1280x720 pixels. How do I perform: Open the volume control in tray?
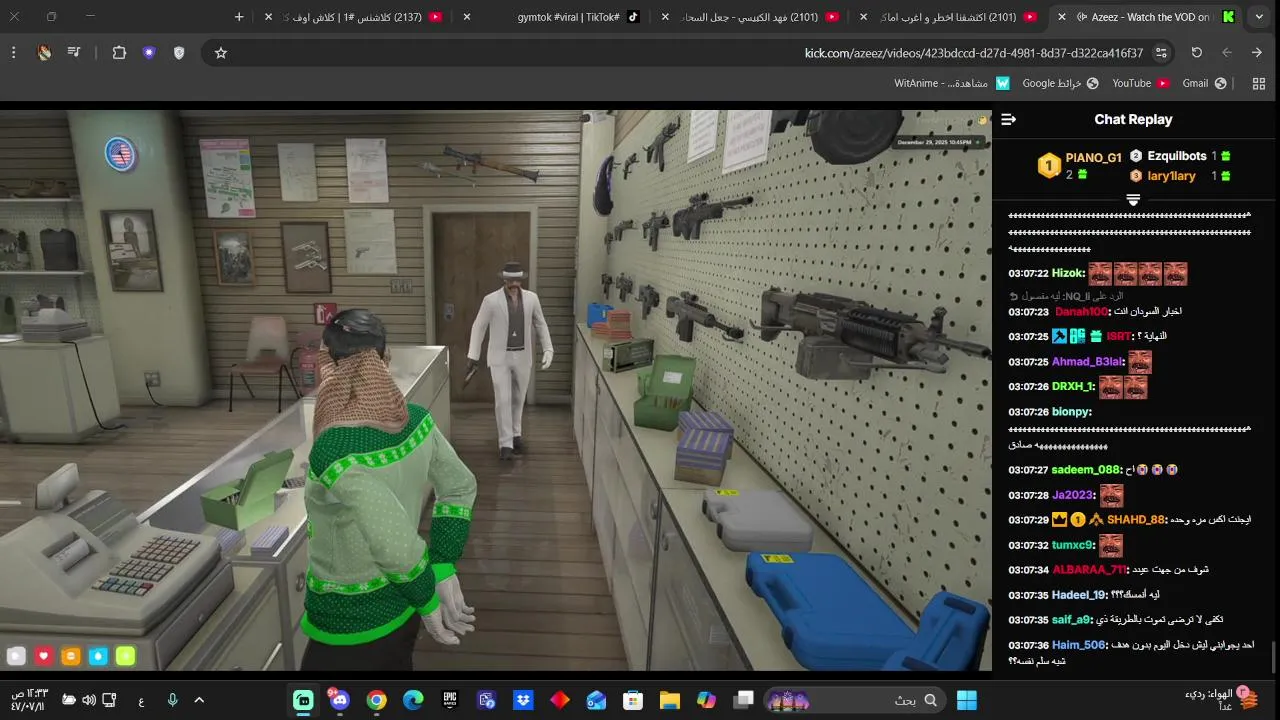pyautogui.click(x=89, y=700)
